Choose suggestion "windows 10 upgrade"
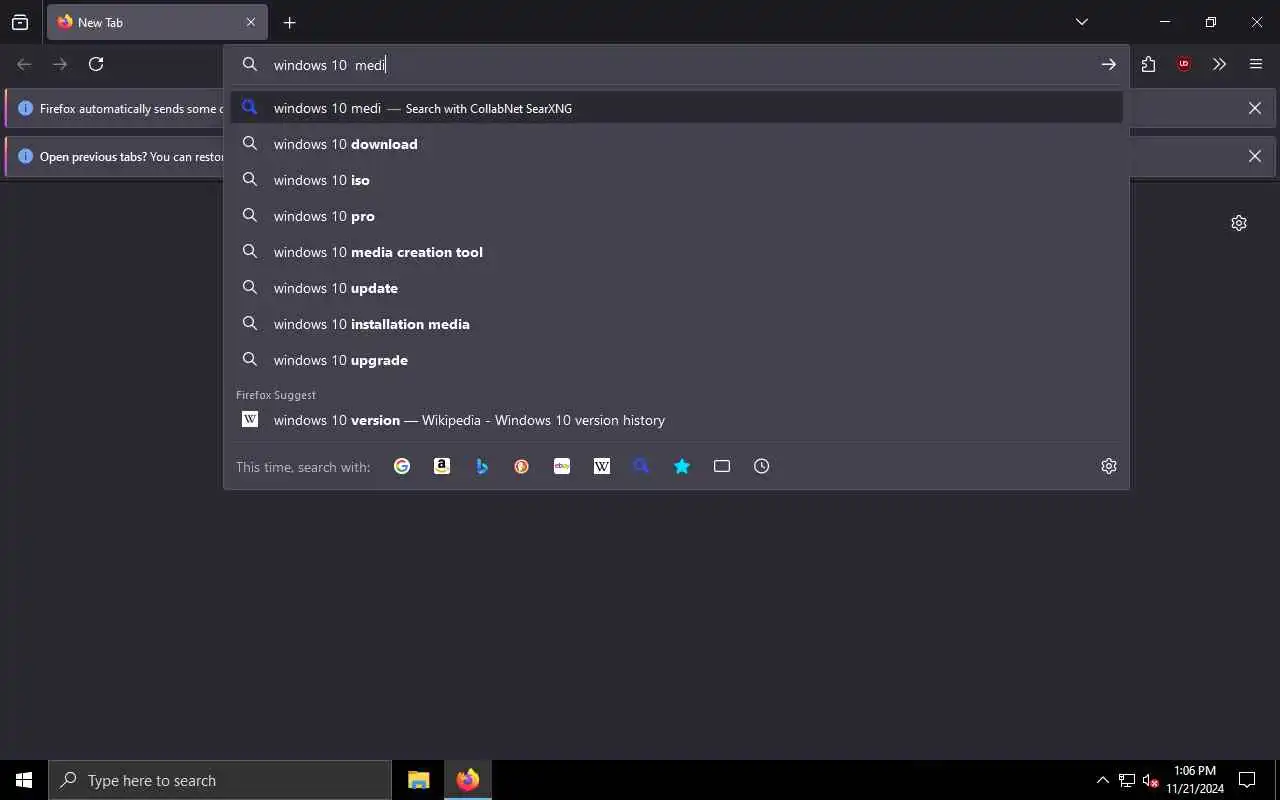Screen dimensions: 1280x800 point(676,360)
